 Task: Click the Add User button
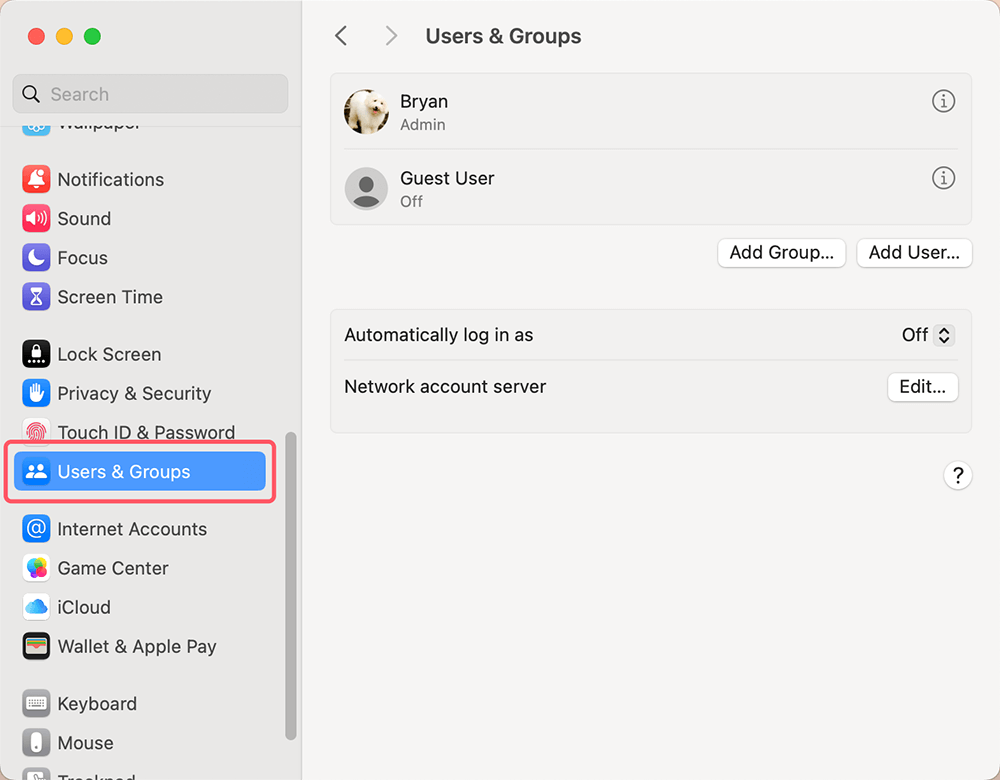pos(913,253)
